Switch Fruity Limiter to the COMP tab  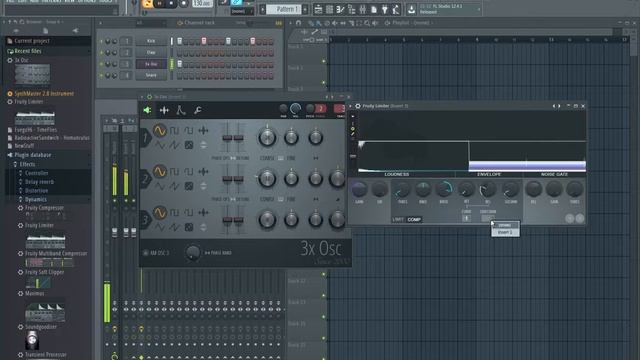pos(414,220)
